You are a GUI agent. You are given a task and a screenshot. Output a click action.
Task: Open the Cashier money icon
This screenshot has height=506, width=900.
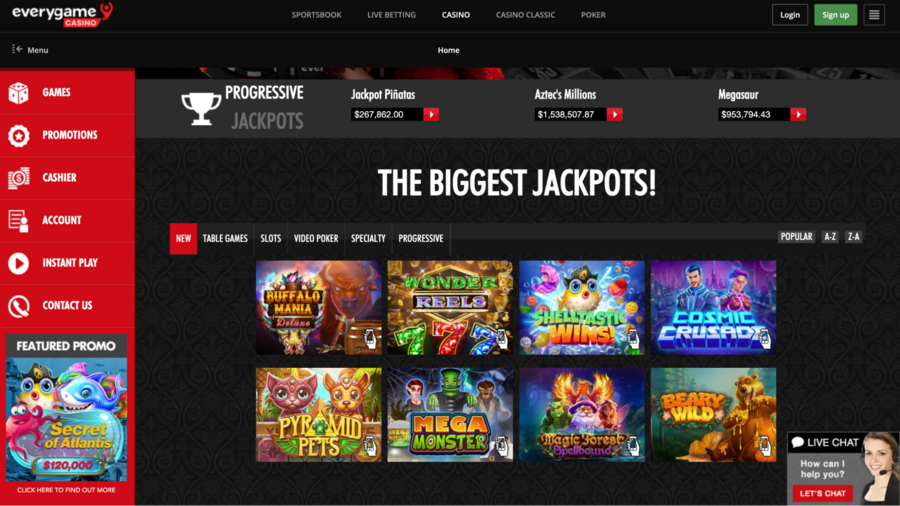(x=18, y=178)
